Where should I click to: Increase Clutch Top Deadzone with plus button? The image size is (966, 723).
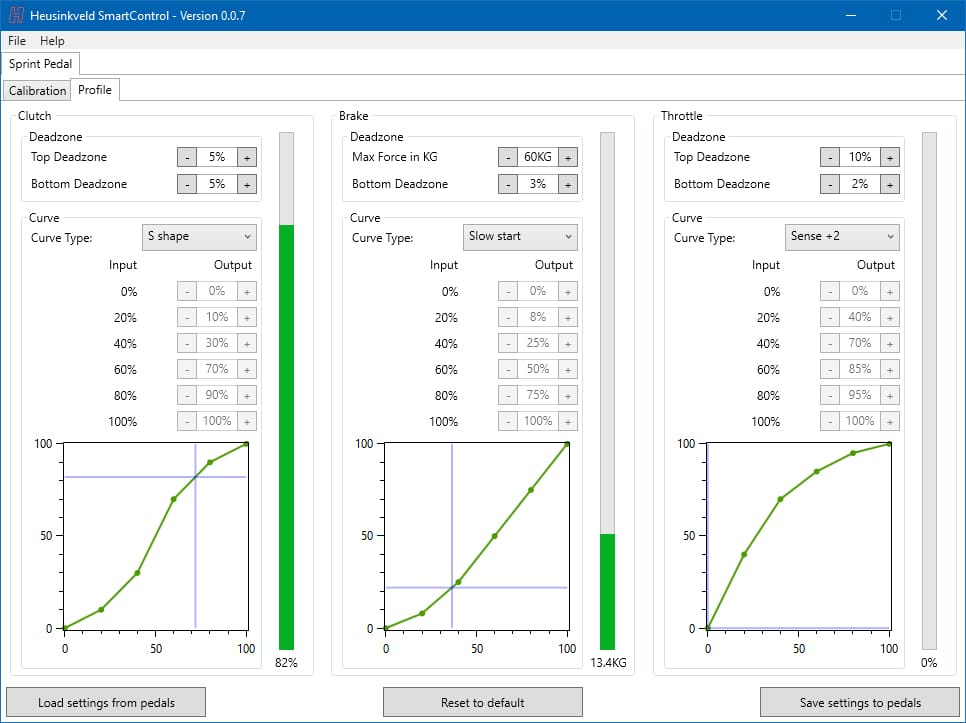247,157
